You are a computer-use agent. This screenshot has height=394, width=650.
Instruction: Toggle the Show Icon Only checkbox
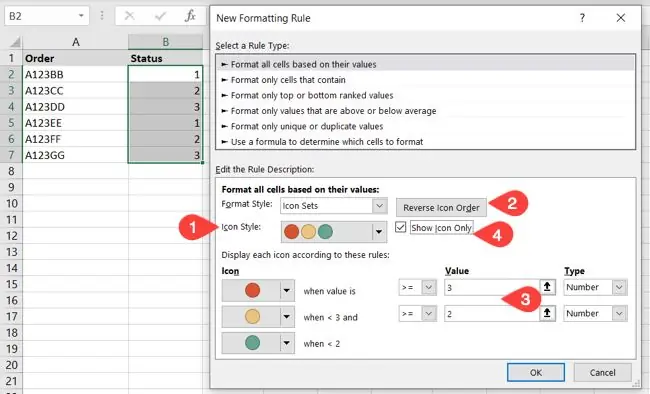click(x=400, y=227)
